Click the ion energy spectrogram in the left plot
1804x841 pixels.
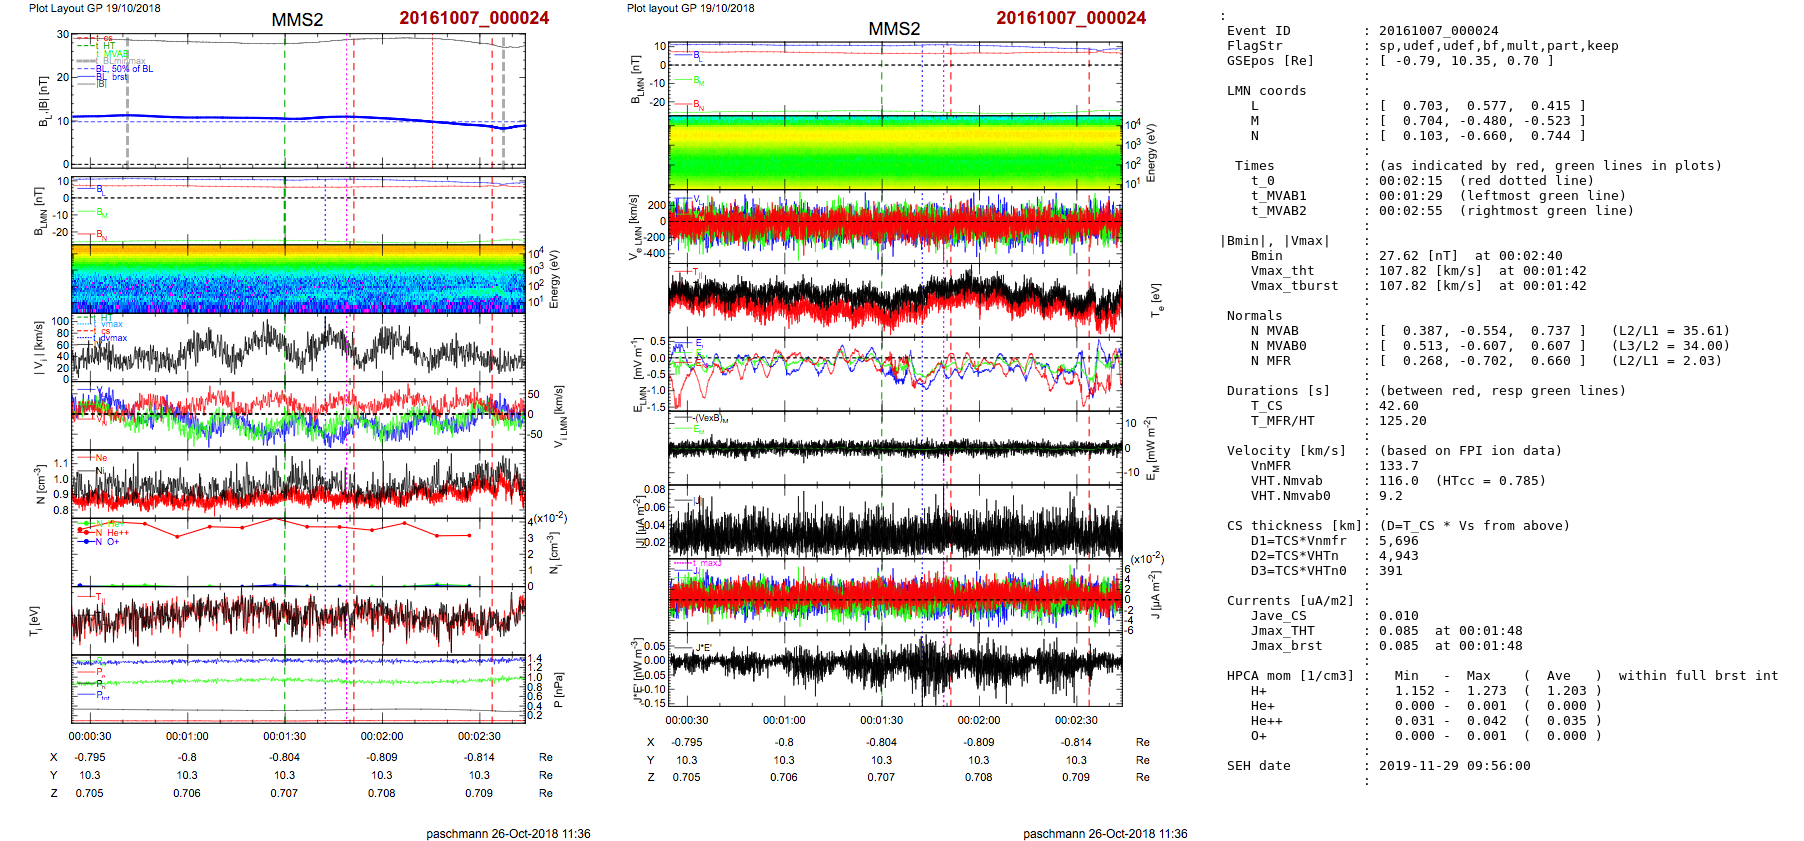coord(298,278)
